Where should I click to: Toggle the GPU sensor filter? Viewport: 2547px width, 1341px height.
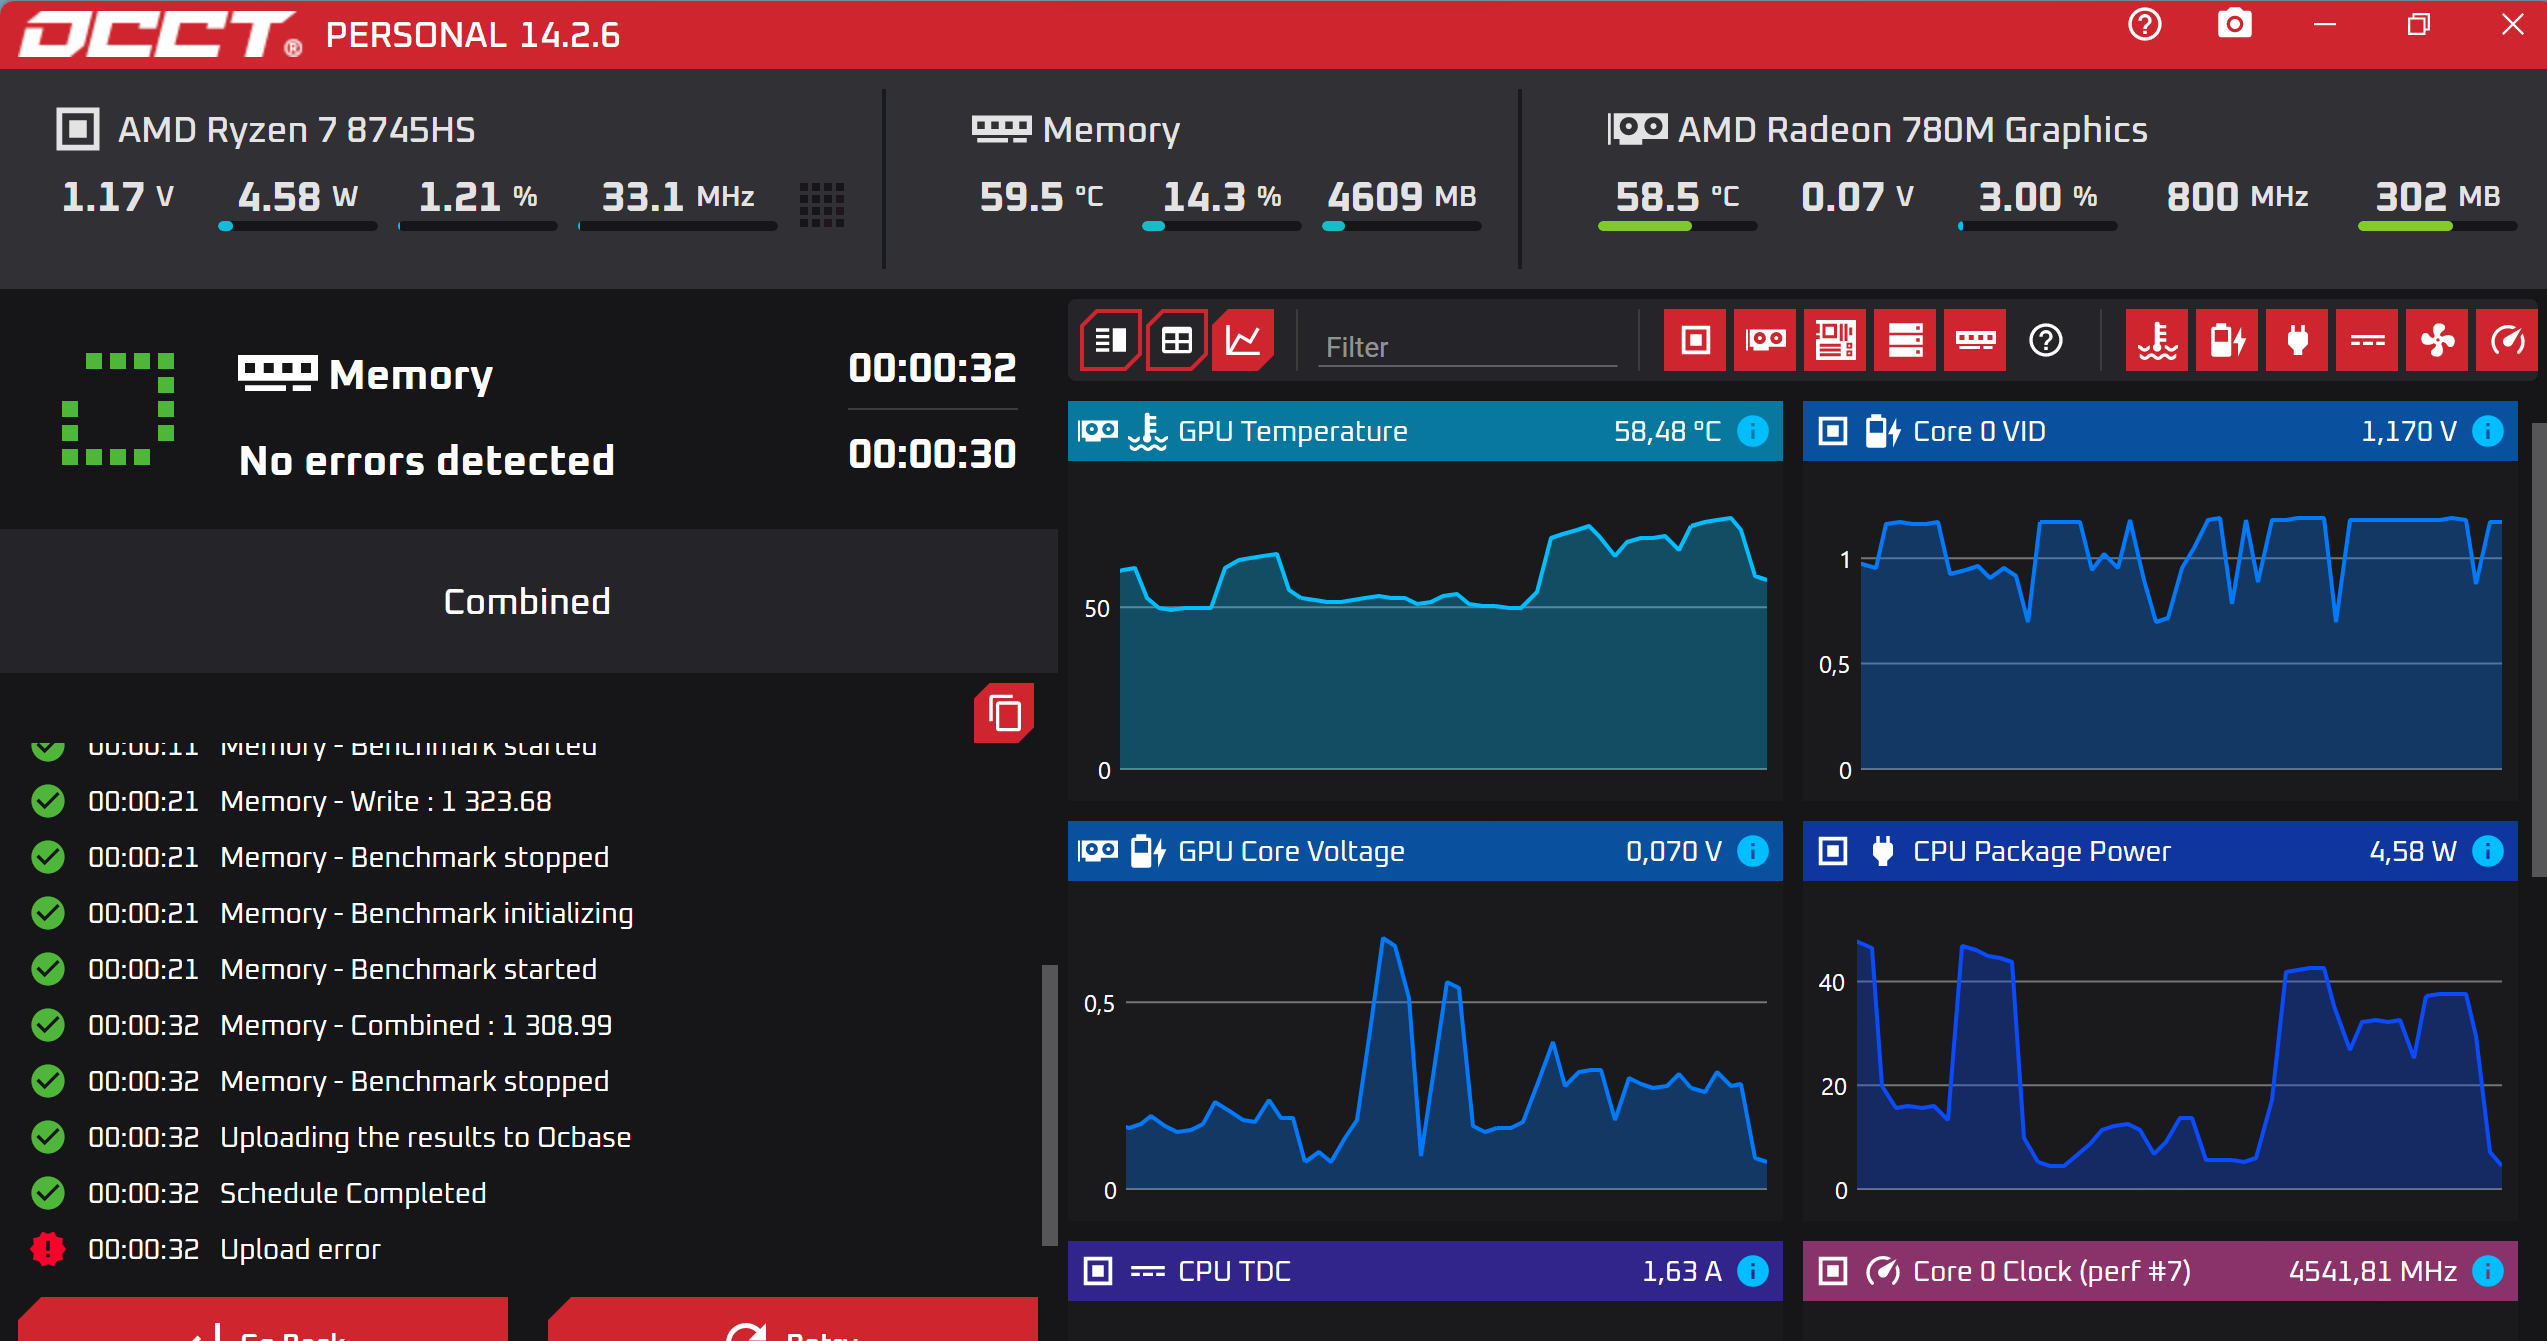1765,341
